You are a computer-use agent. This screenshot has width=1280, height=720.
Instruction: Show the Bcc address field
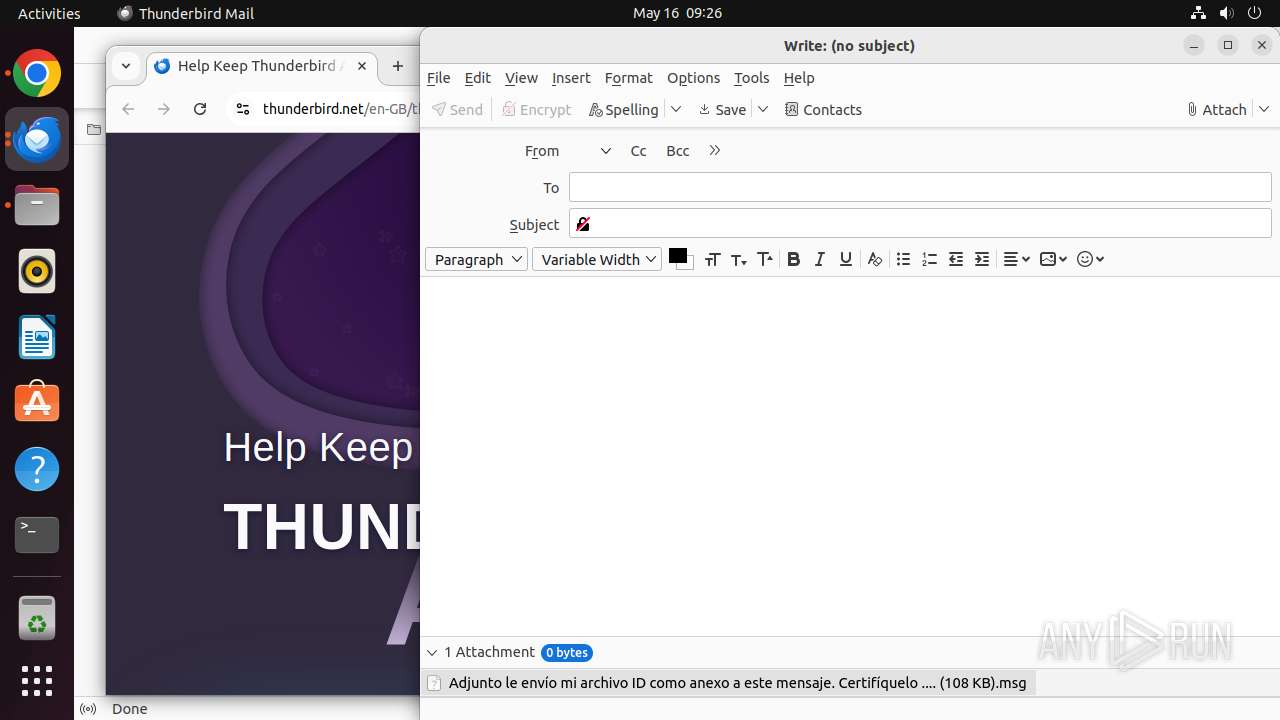pyautogui.click(x=677, y=151)
